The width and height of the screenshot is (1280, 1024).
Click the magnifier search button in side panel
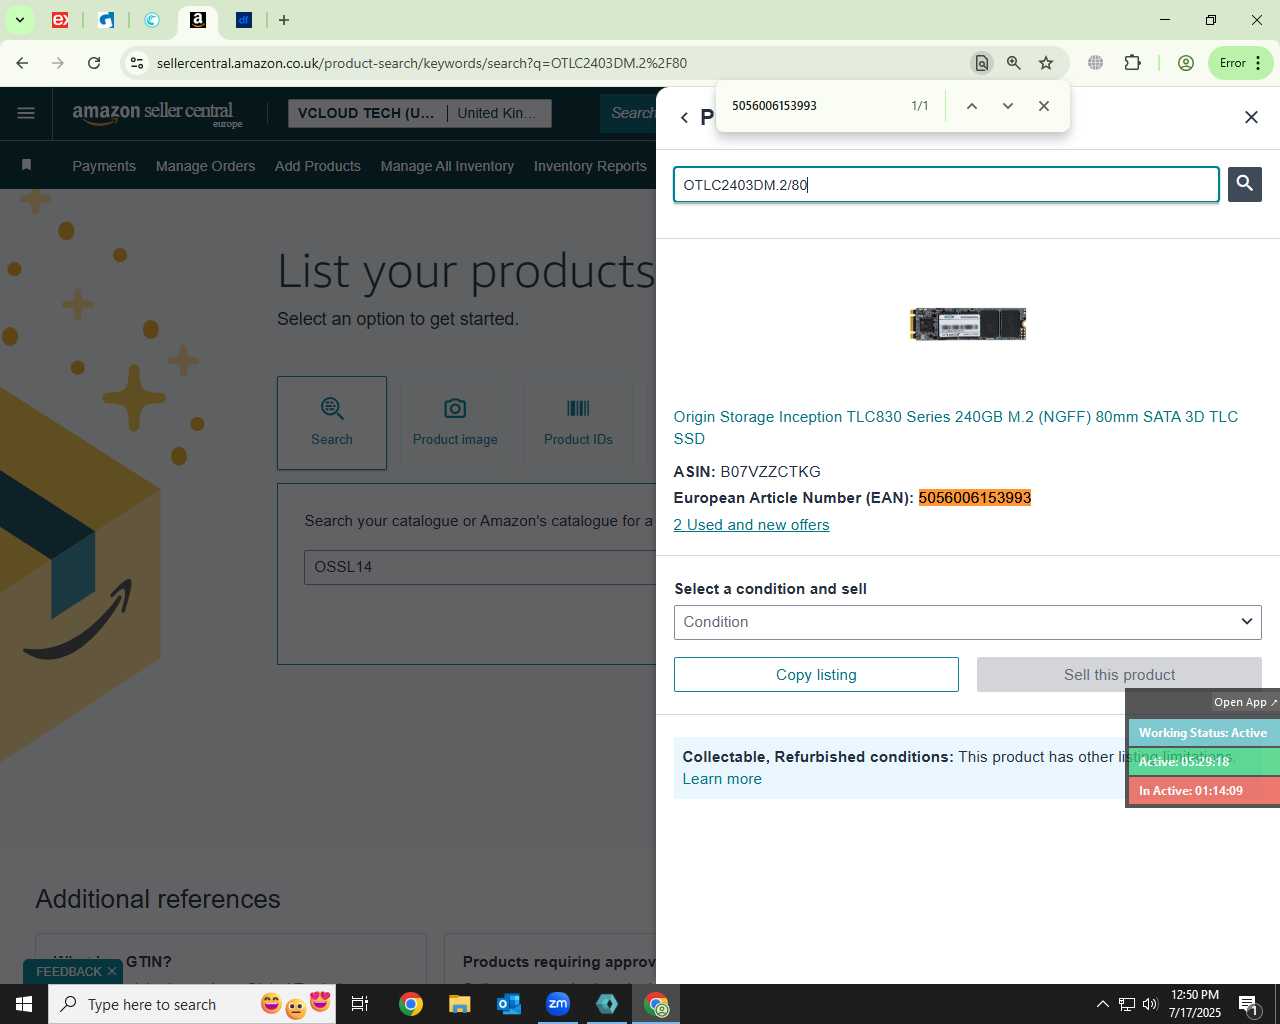click(1244, 184)
